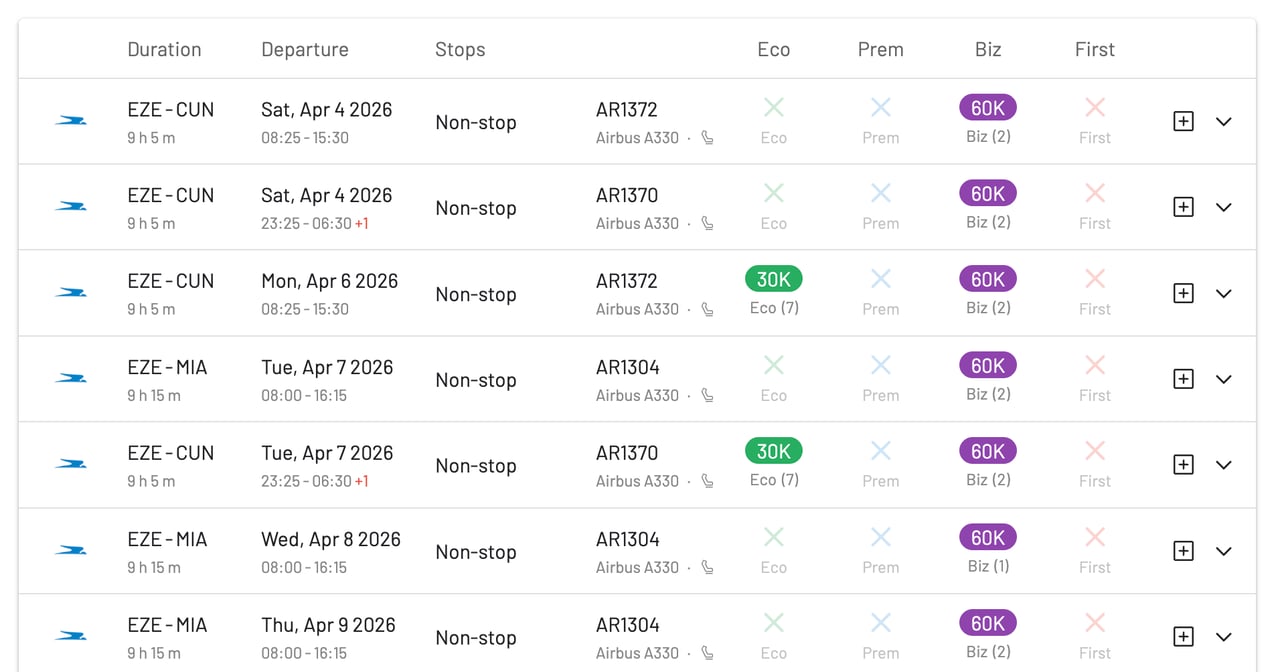Expand details for the AR1372 Apr 4 flight

pyautogui.click(x=1224, y=121)
